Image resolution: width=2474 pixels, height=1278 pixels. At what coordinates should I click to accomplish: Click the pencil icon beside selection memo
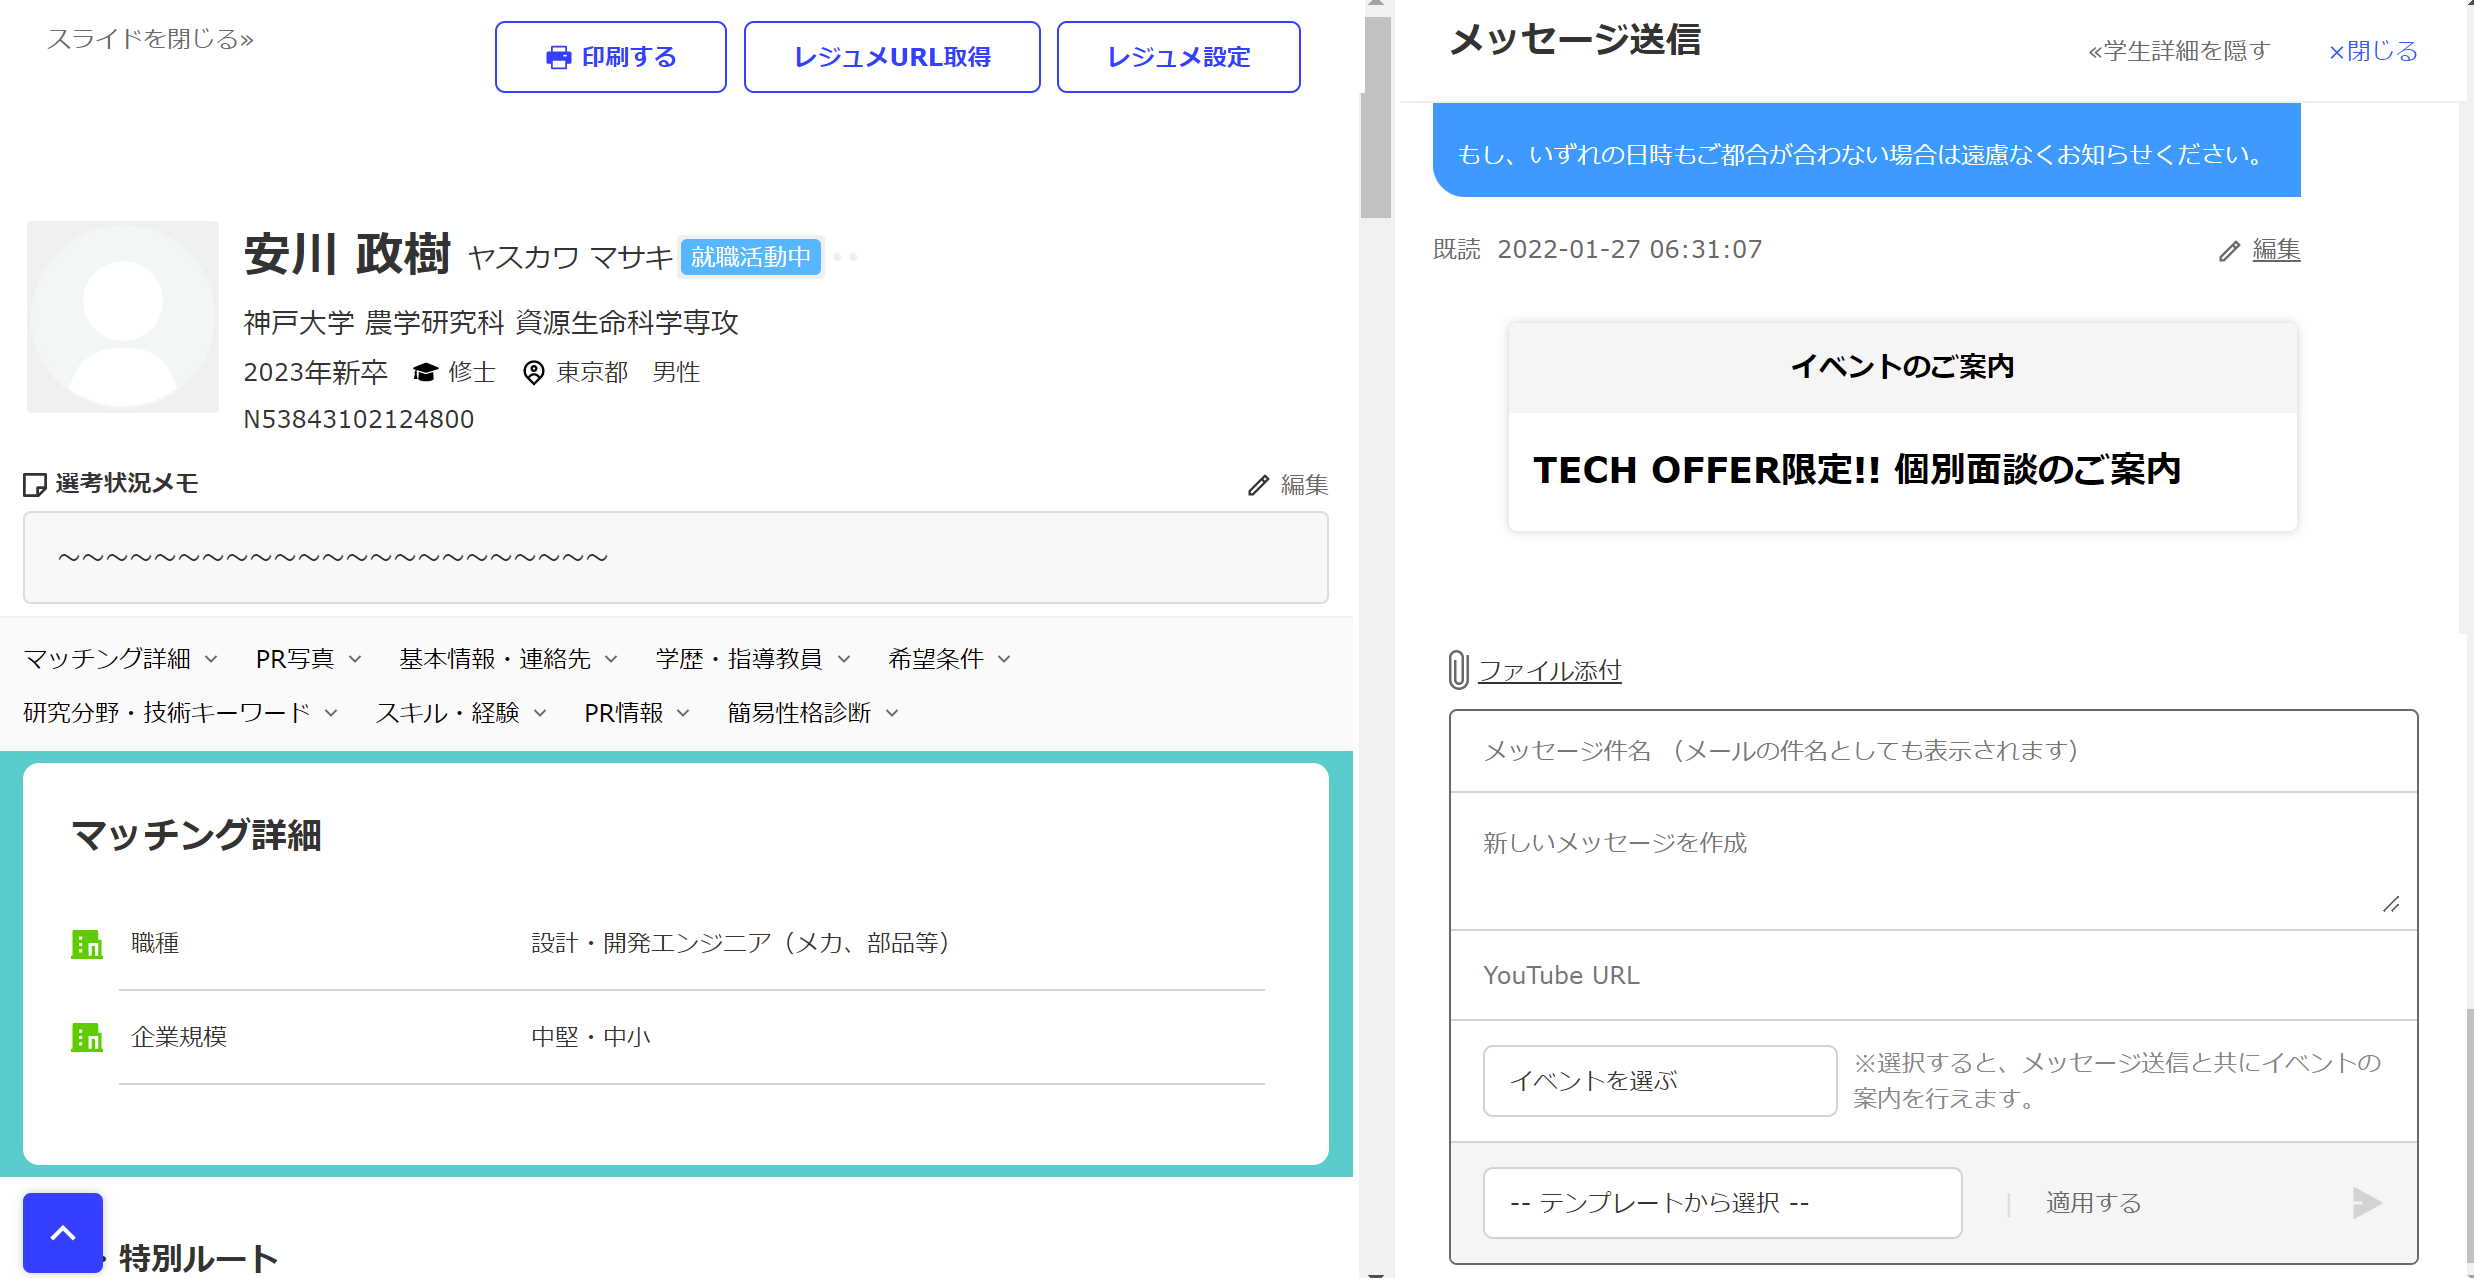pyautogui.click(x=1258, y=486)
